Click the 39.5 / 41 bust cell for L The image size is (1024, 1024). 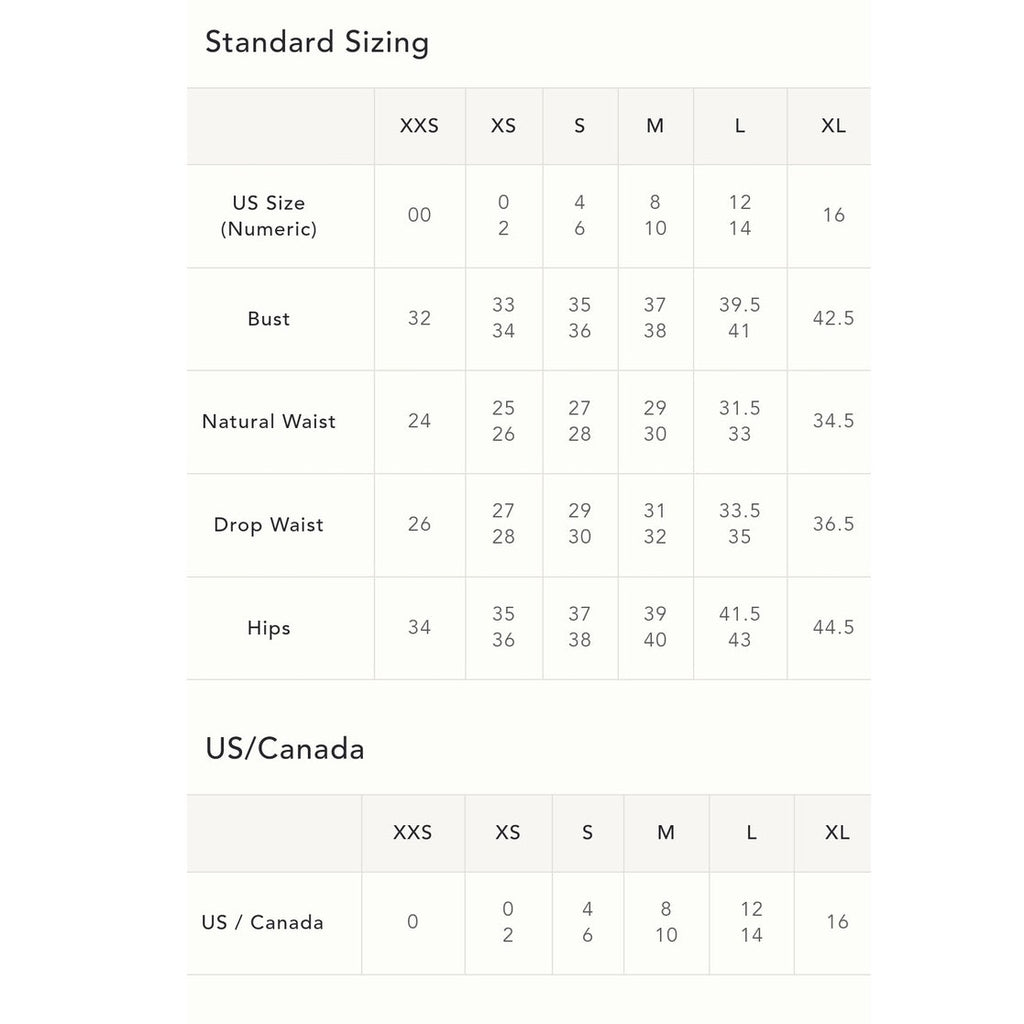point(739,318)
